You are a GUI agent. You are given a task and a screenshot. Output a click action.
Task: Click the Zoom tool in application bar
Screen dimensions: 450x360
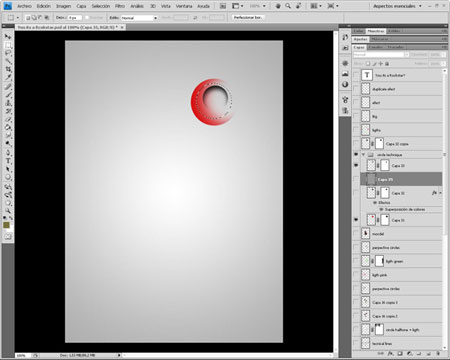(x=288, y=6)
